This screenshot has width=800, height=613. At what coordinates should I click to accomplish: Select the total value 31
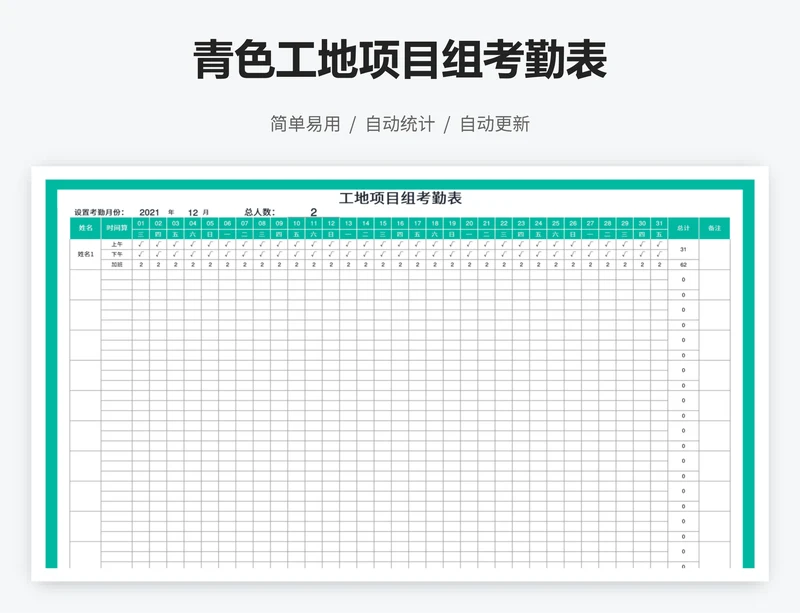(x=683, y=250)
